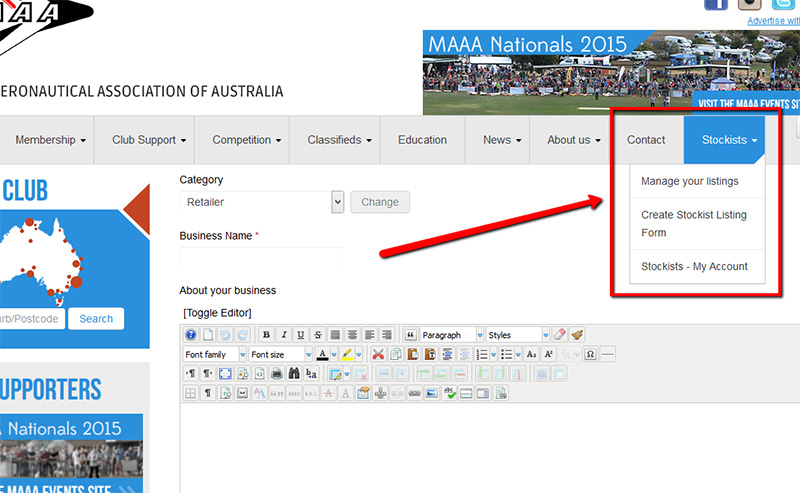Click the Anchor icon
The image size is (800, 493).
pos(380,393)
